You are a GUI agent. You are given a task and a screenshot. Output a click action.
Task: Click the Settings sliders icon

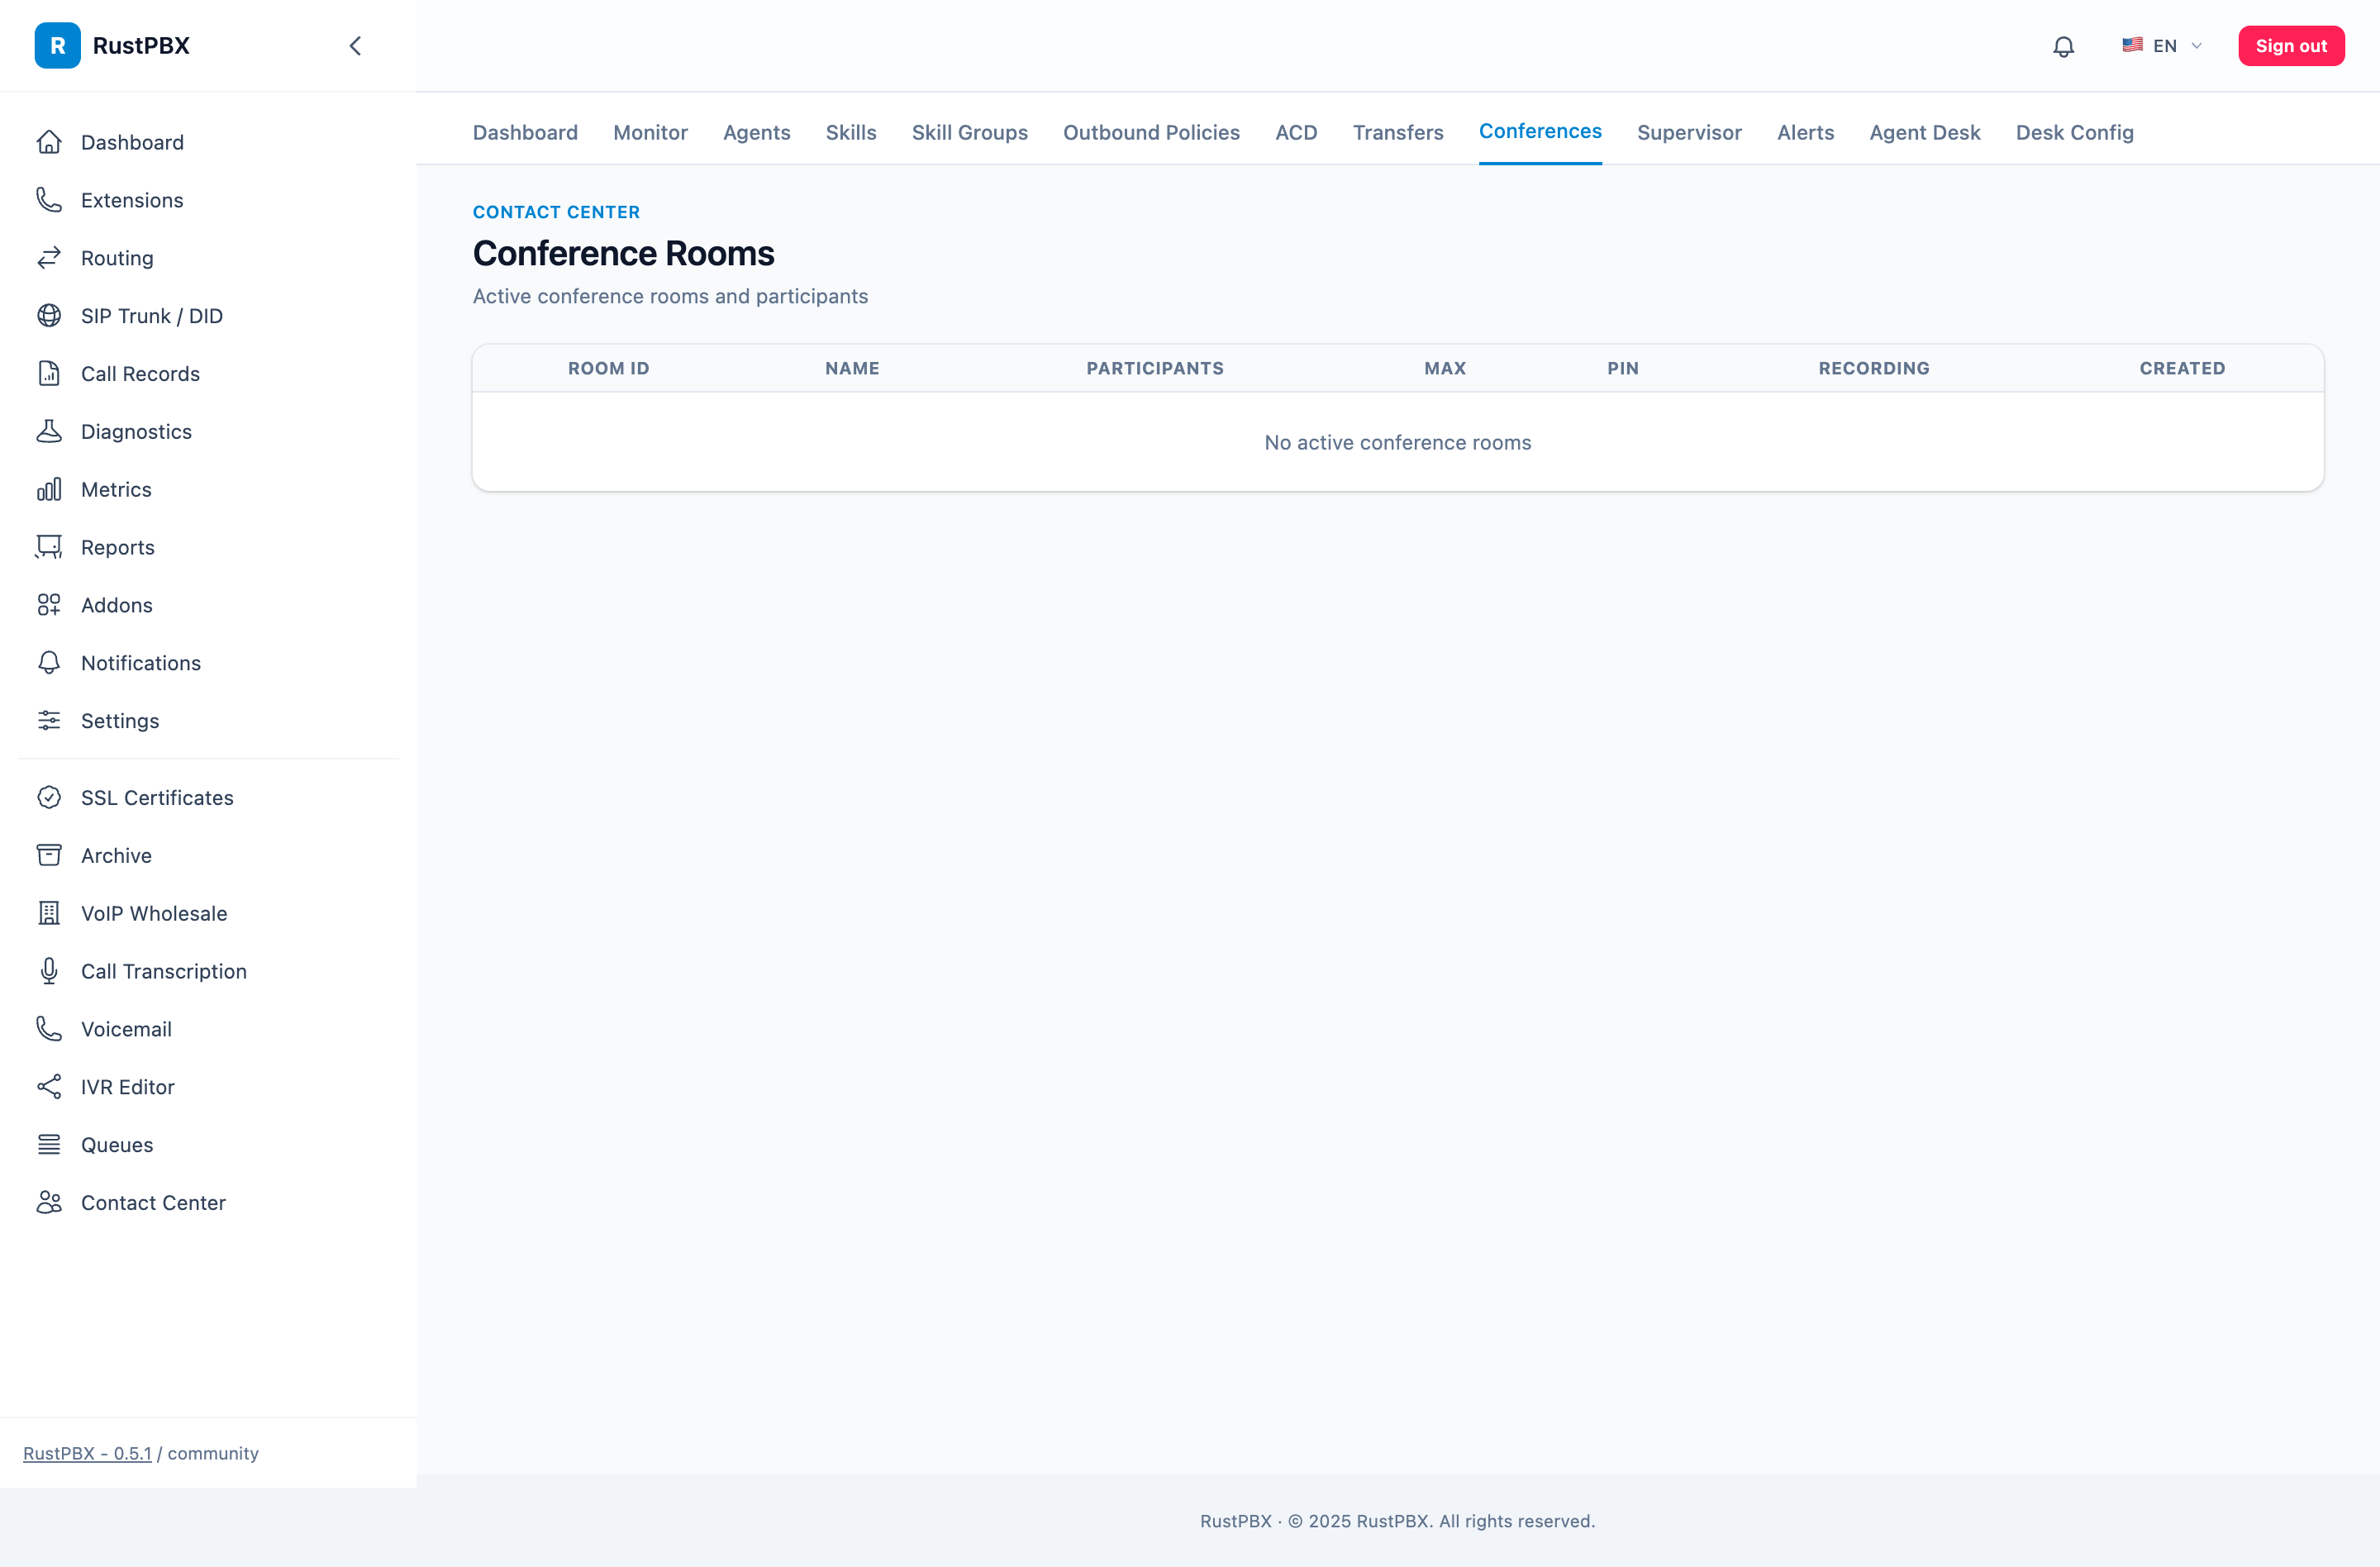[49, 721]
